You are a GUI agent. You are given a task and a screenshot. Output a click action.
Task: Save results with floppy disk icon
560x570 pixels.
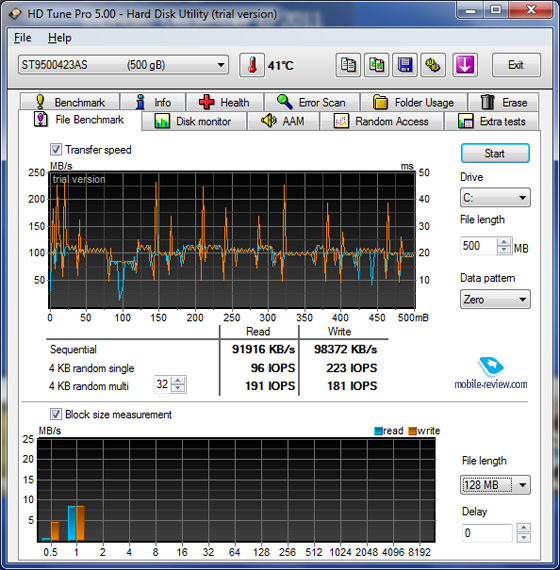(x=405, y=65)
